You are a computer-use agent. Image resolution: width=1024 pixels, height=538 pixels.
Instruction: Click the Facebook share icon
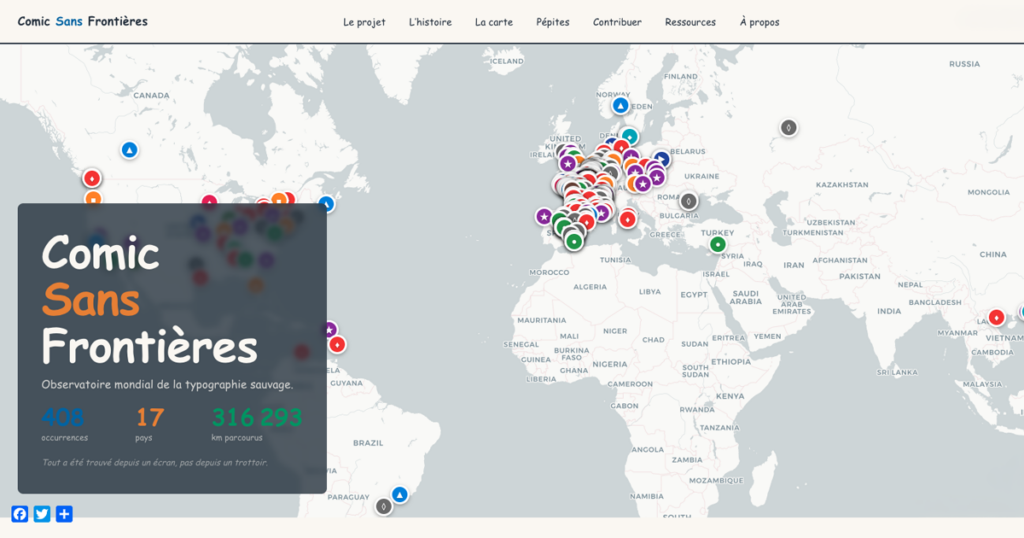(x=20, y=514)
